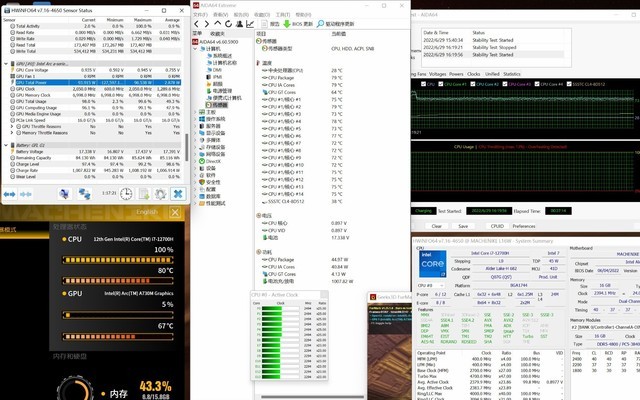Refresh the AIDA64 page
Screen dimensions: 640x400
pyautogui.click(x=229, y=24)
